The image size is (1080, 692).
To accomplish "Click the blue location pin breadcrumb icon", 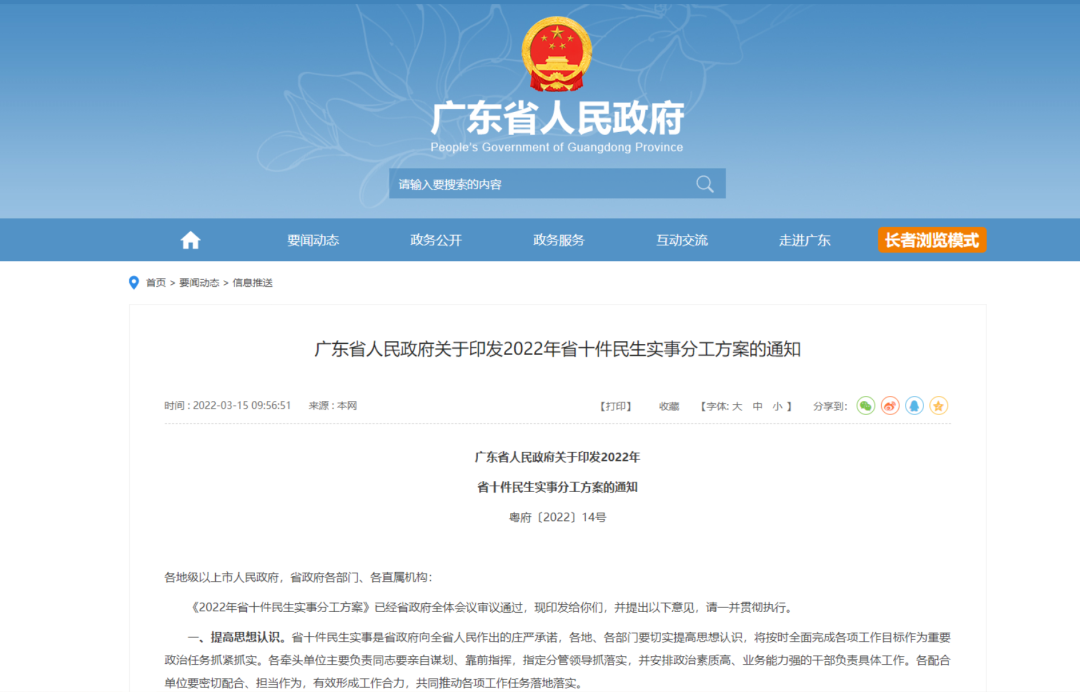I will point(134,283).
